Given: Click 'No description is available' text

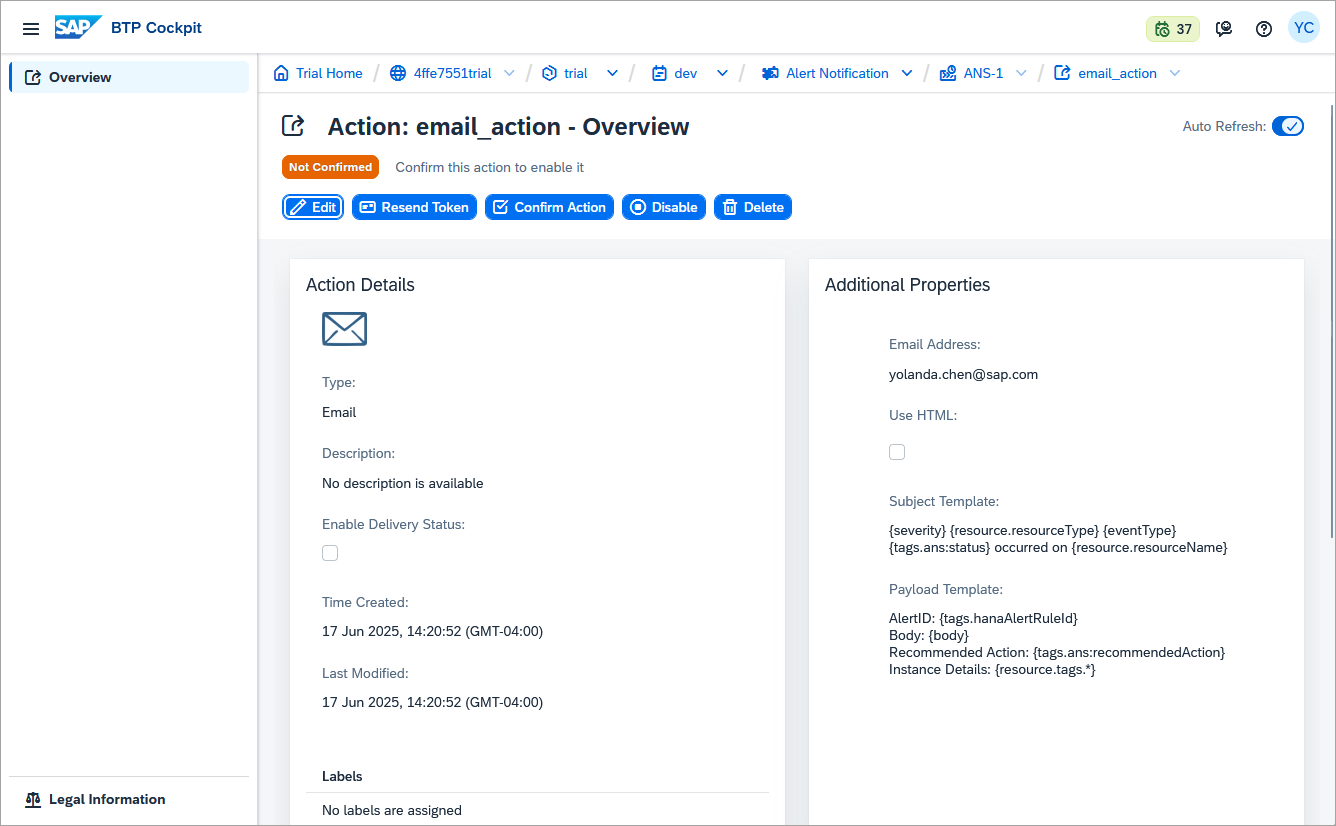Looking at the screenshot, I should (x=402, y=483).
